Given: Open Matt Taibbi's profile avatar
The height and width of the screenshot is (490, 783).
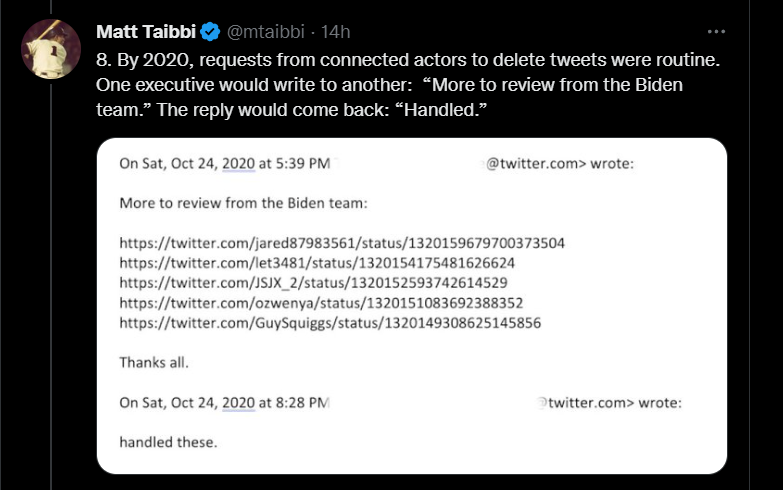Looking at the screenshot, I should point(51,48).
